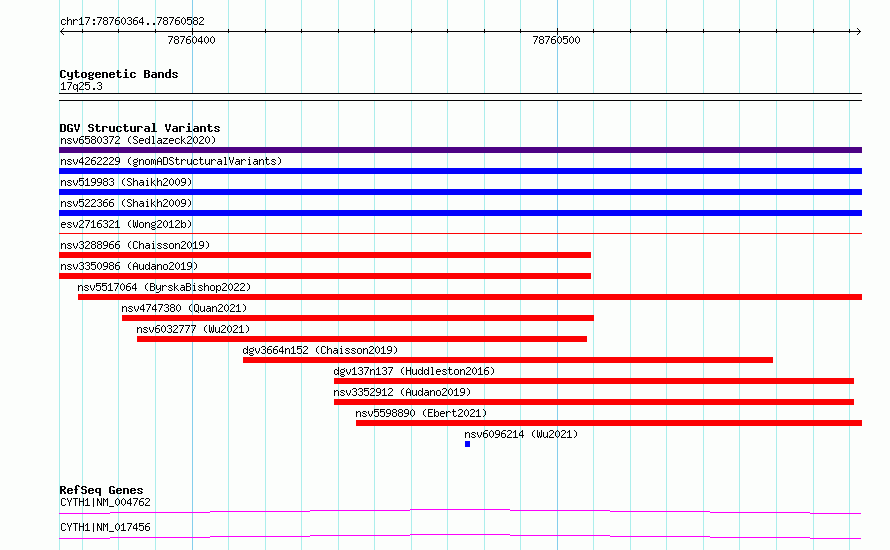The height and width of the screenshot is (550, 890).
Task: Click the chr17:78760364..78760582 region label
Action: coord(132,21)
